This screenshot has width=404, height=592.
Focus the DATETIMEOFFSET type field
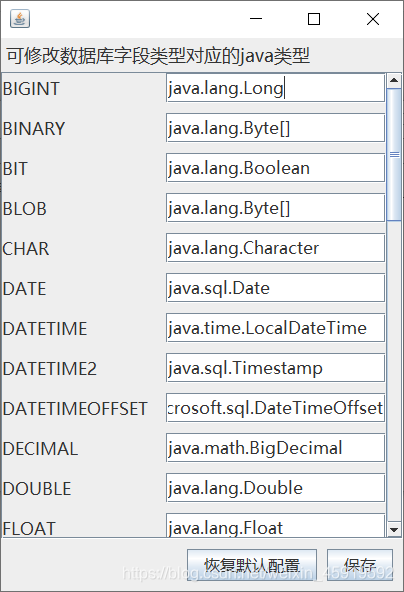click(x=275, y=408)
